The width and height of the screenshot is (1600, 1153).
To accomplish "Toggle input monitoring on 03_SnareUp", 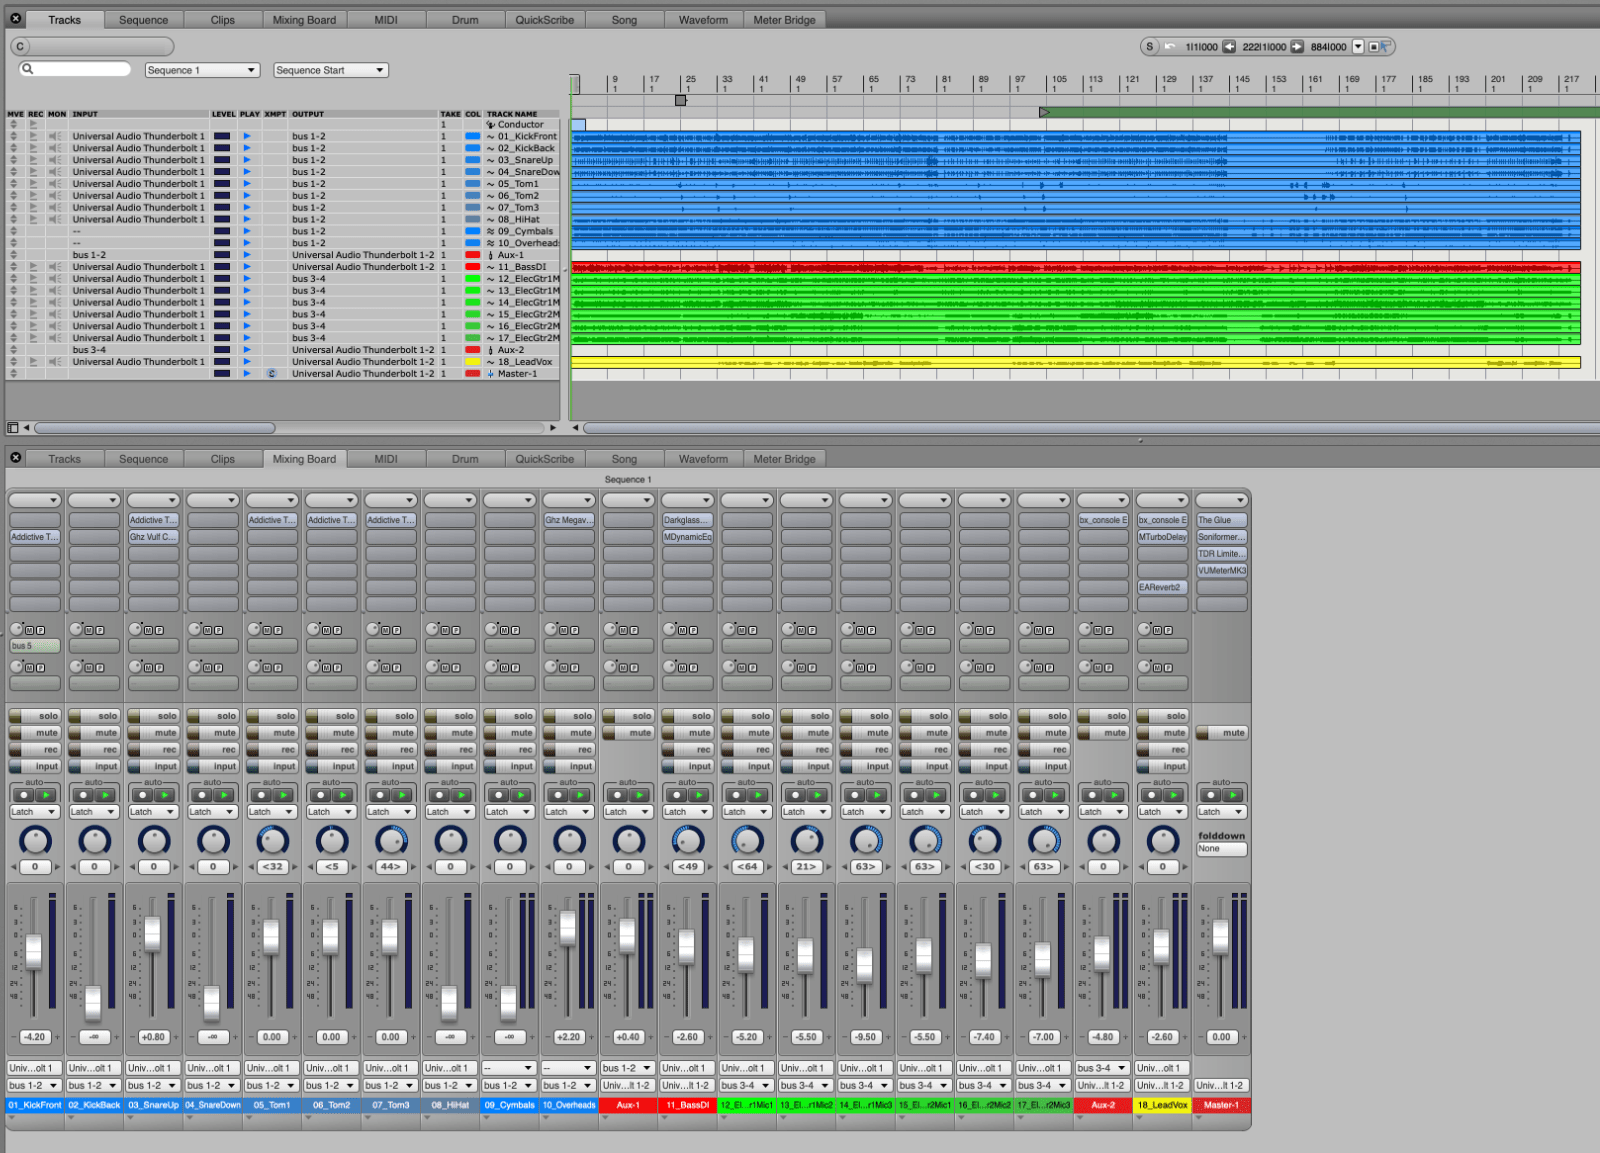I will pyautogui.click(x=56, y=159).
